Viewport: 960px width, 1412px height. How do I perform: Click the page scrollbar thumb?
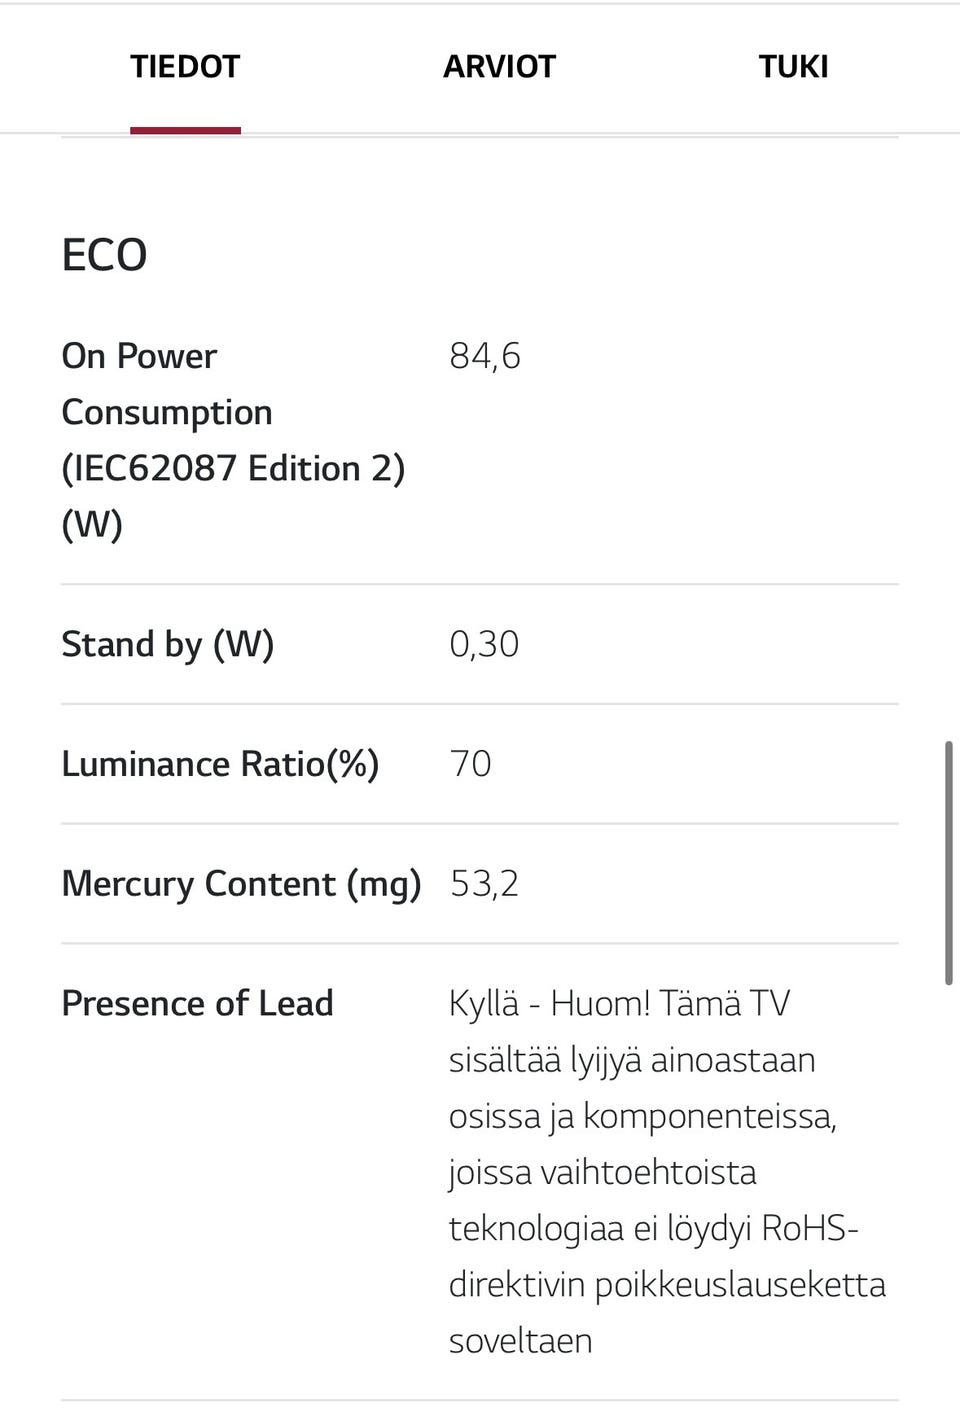tap(948, 863)
